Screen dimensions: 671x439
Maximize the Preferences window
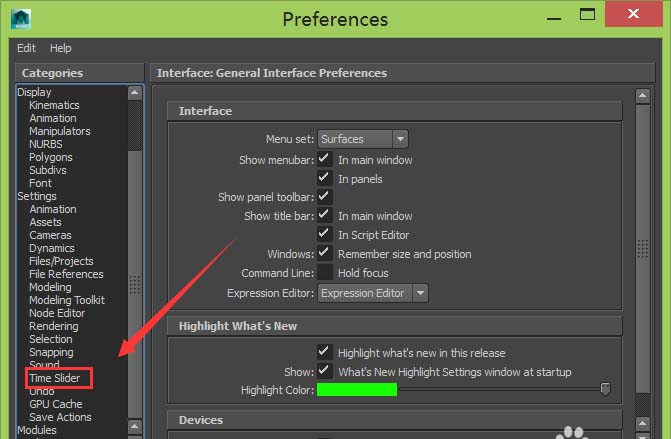587,15
